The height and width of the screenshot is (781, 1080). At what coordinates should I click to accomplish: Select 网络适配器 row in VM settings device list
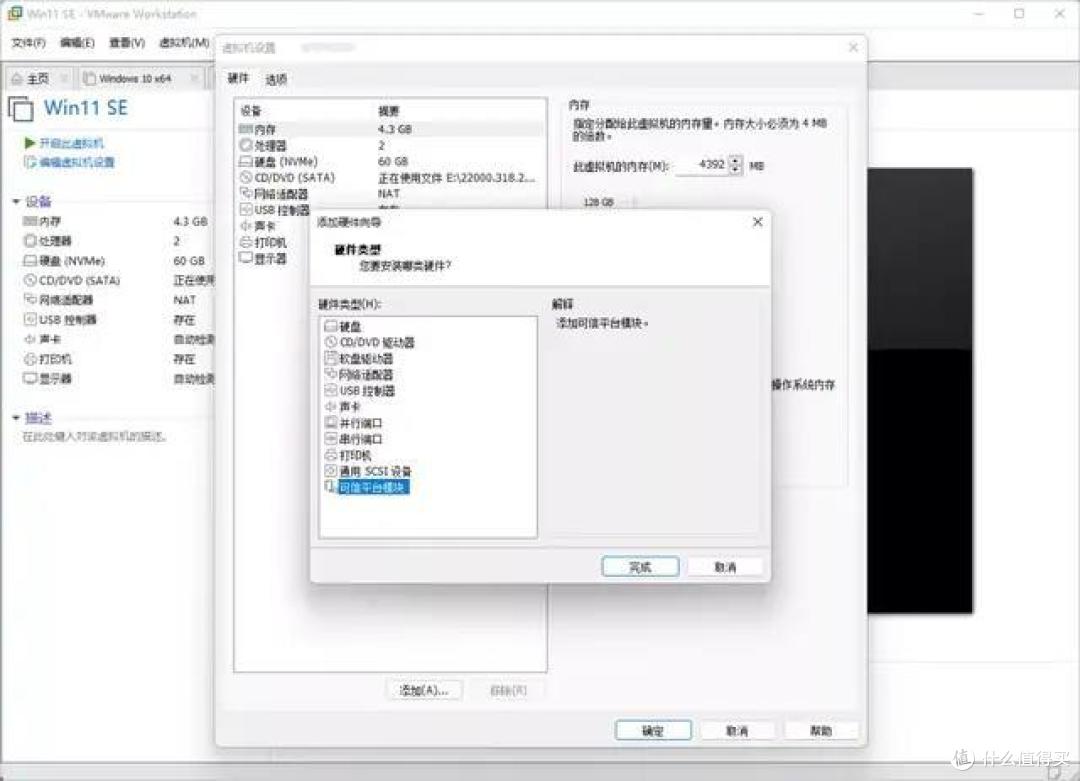pyautogui.click(x=391, y=194)
